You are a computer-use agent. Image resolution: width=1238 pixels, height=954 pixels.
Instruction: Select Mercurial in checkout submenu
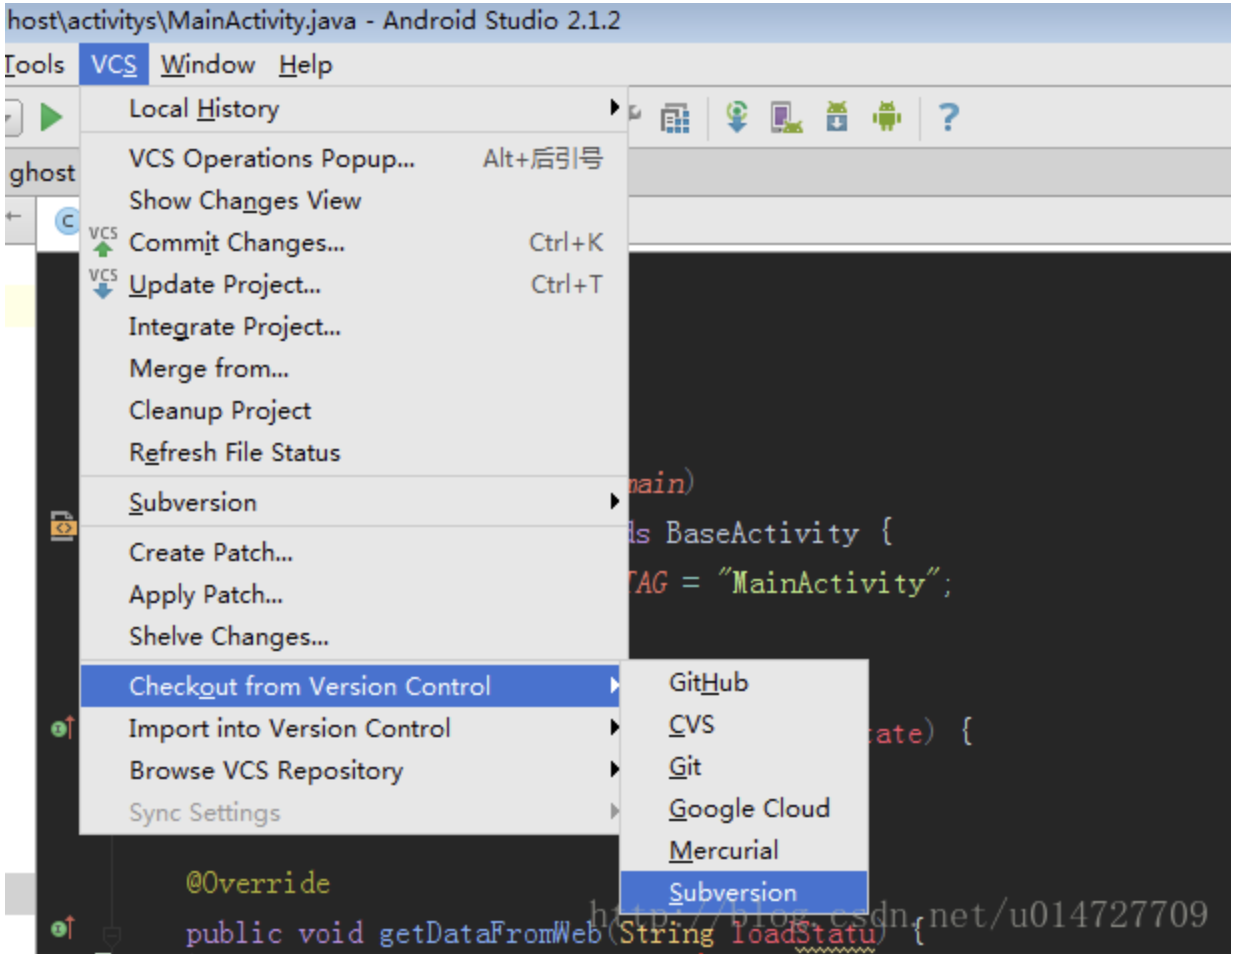[744, 850]
